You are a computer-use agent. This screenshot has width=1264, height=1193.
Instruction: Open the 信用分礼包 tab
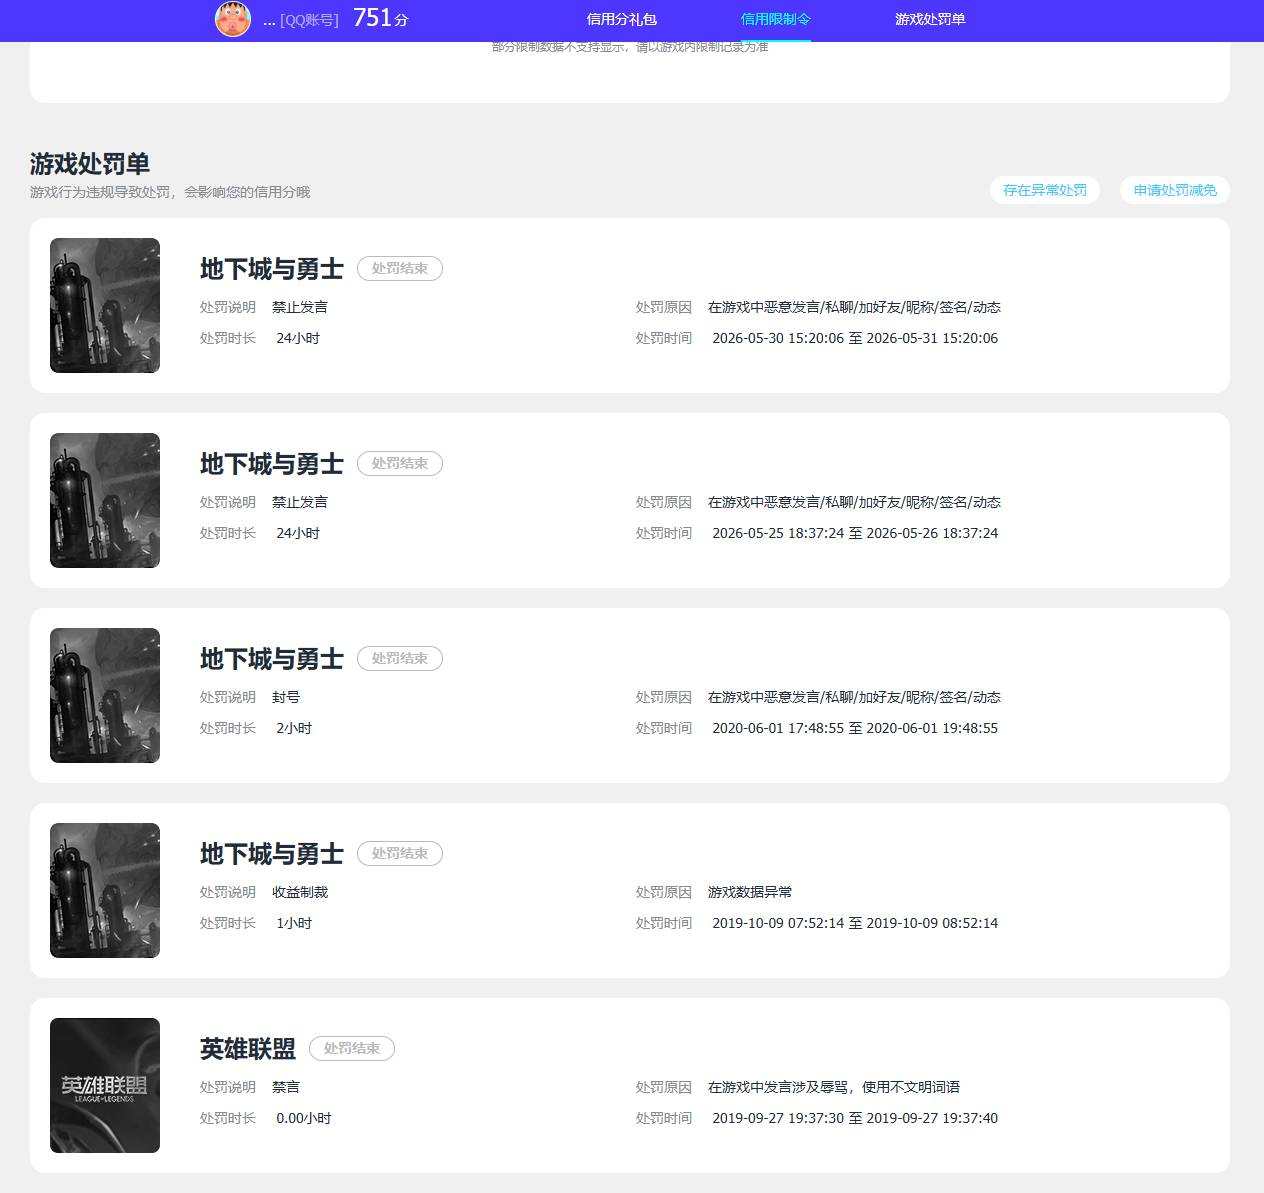point(621,19)
